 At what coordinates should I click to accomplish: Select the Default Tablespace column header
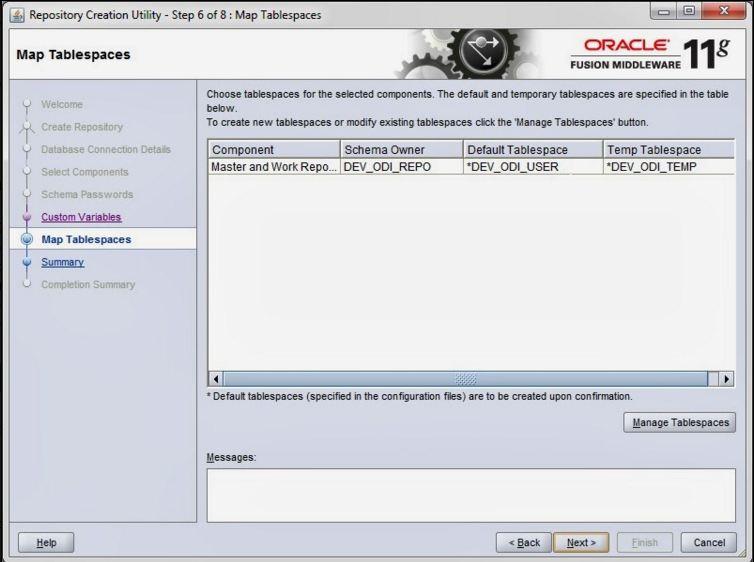[x=533, y=150]
